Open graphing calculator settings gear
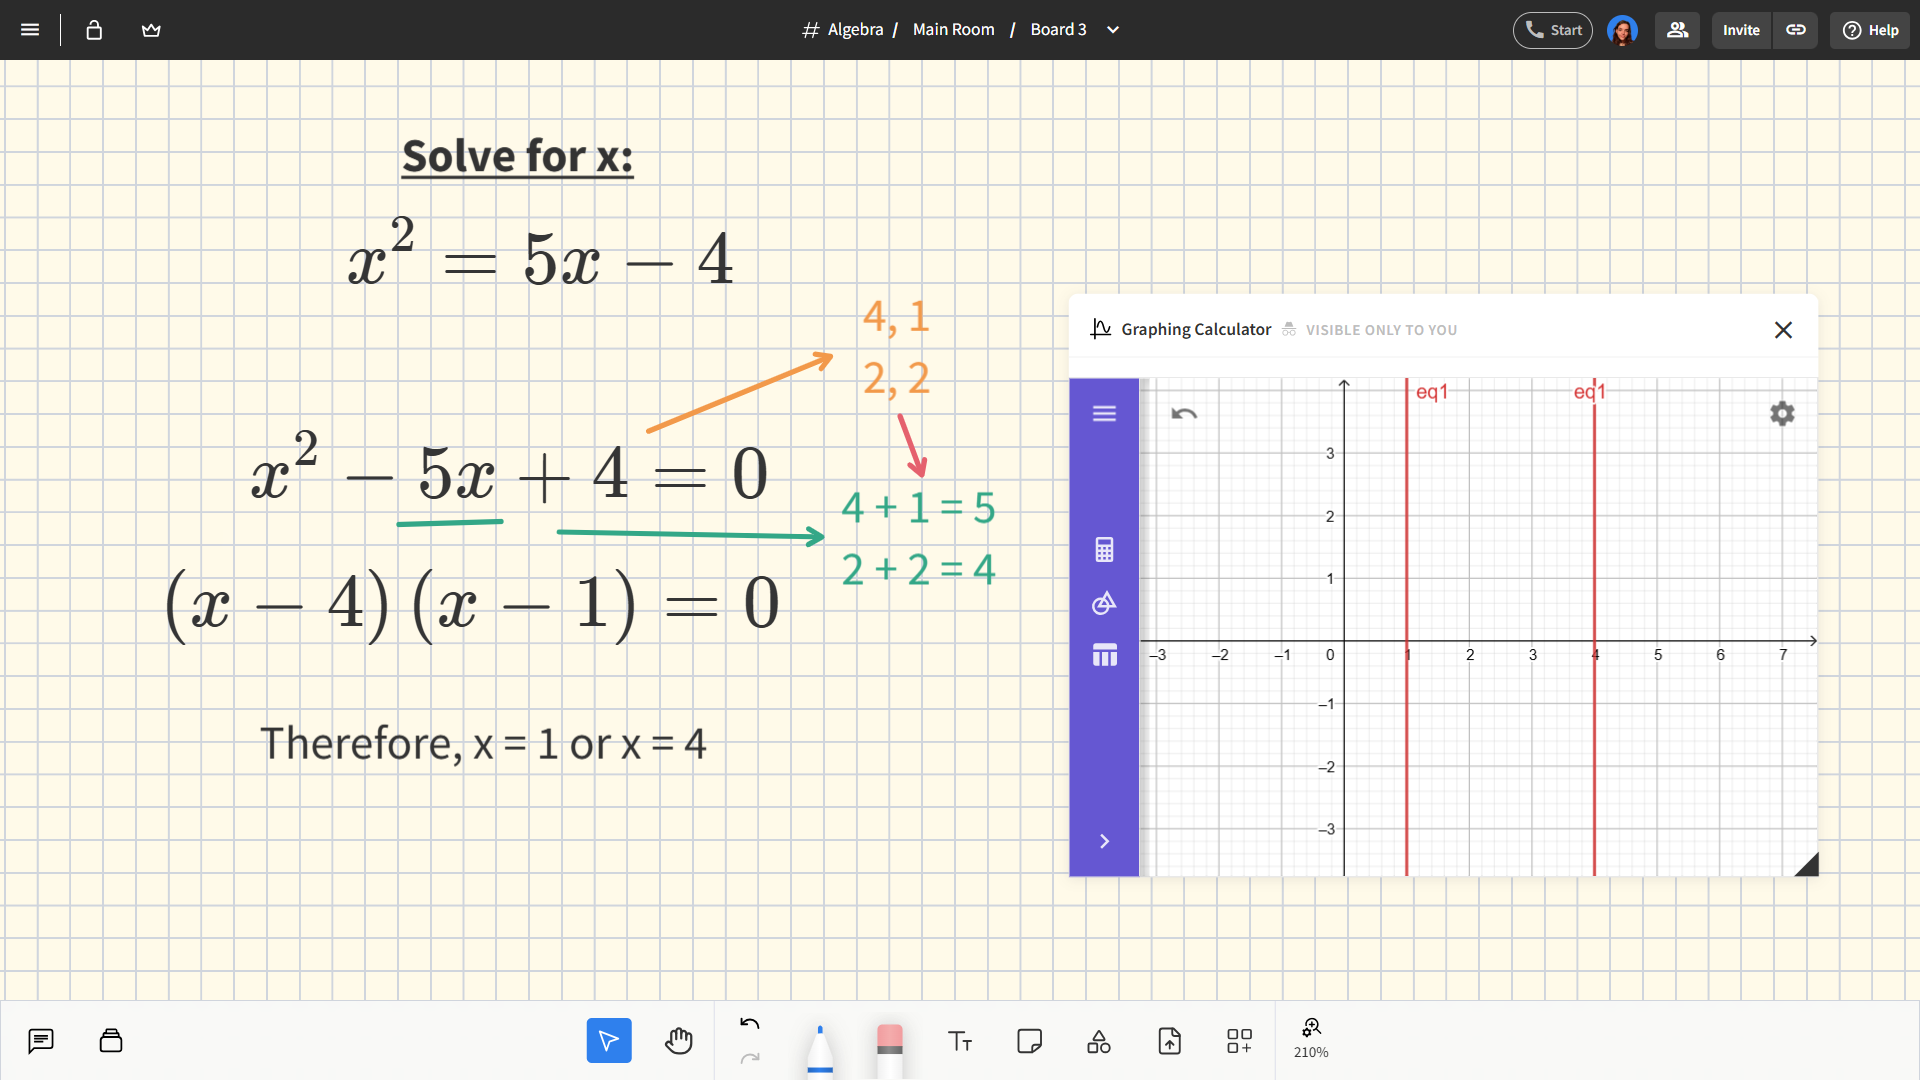The height and width of the screenshot is (1080, 1920). click(x=1782, y=413)
